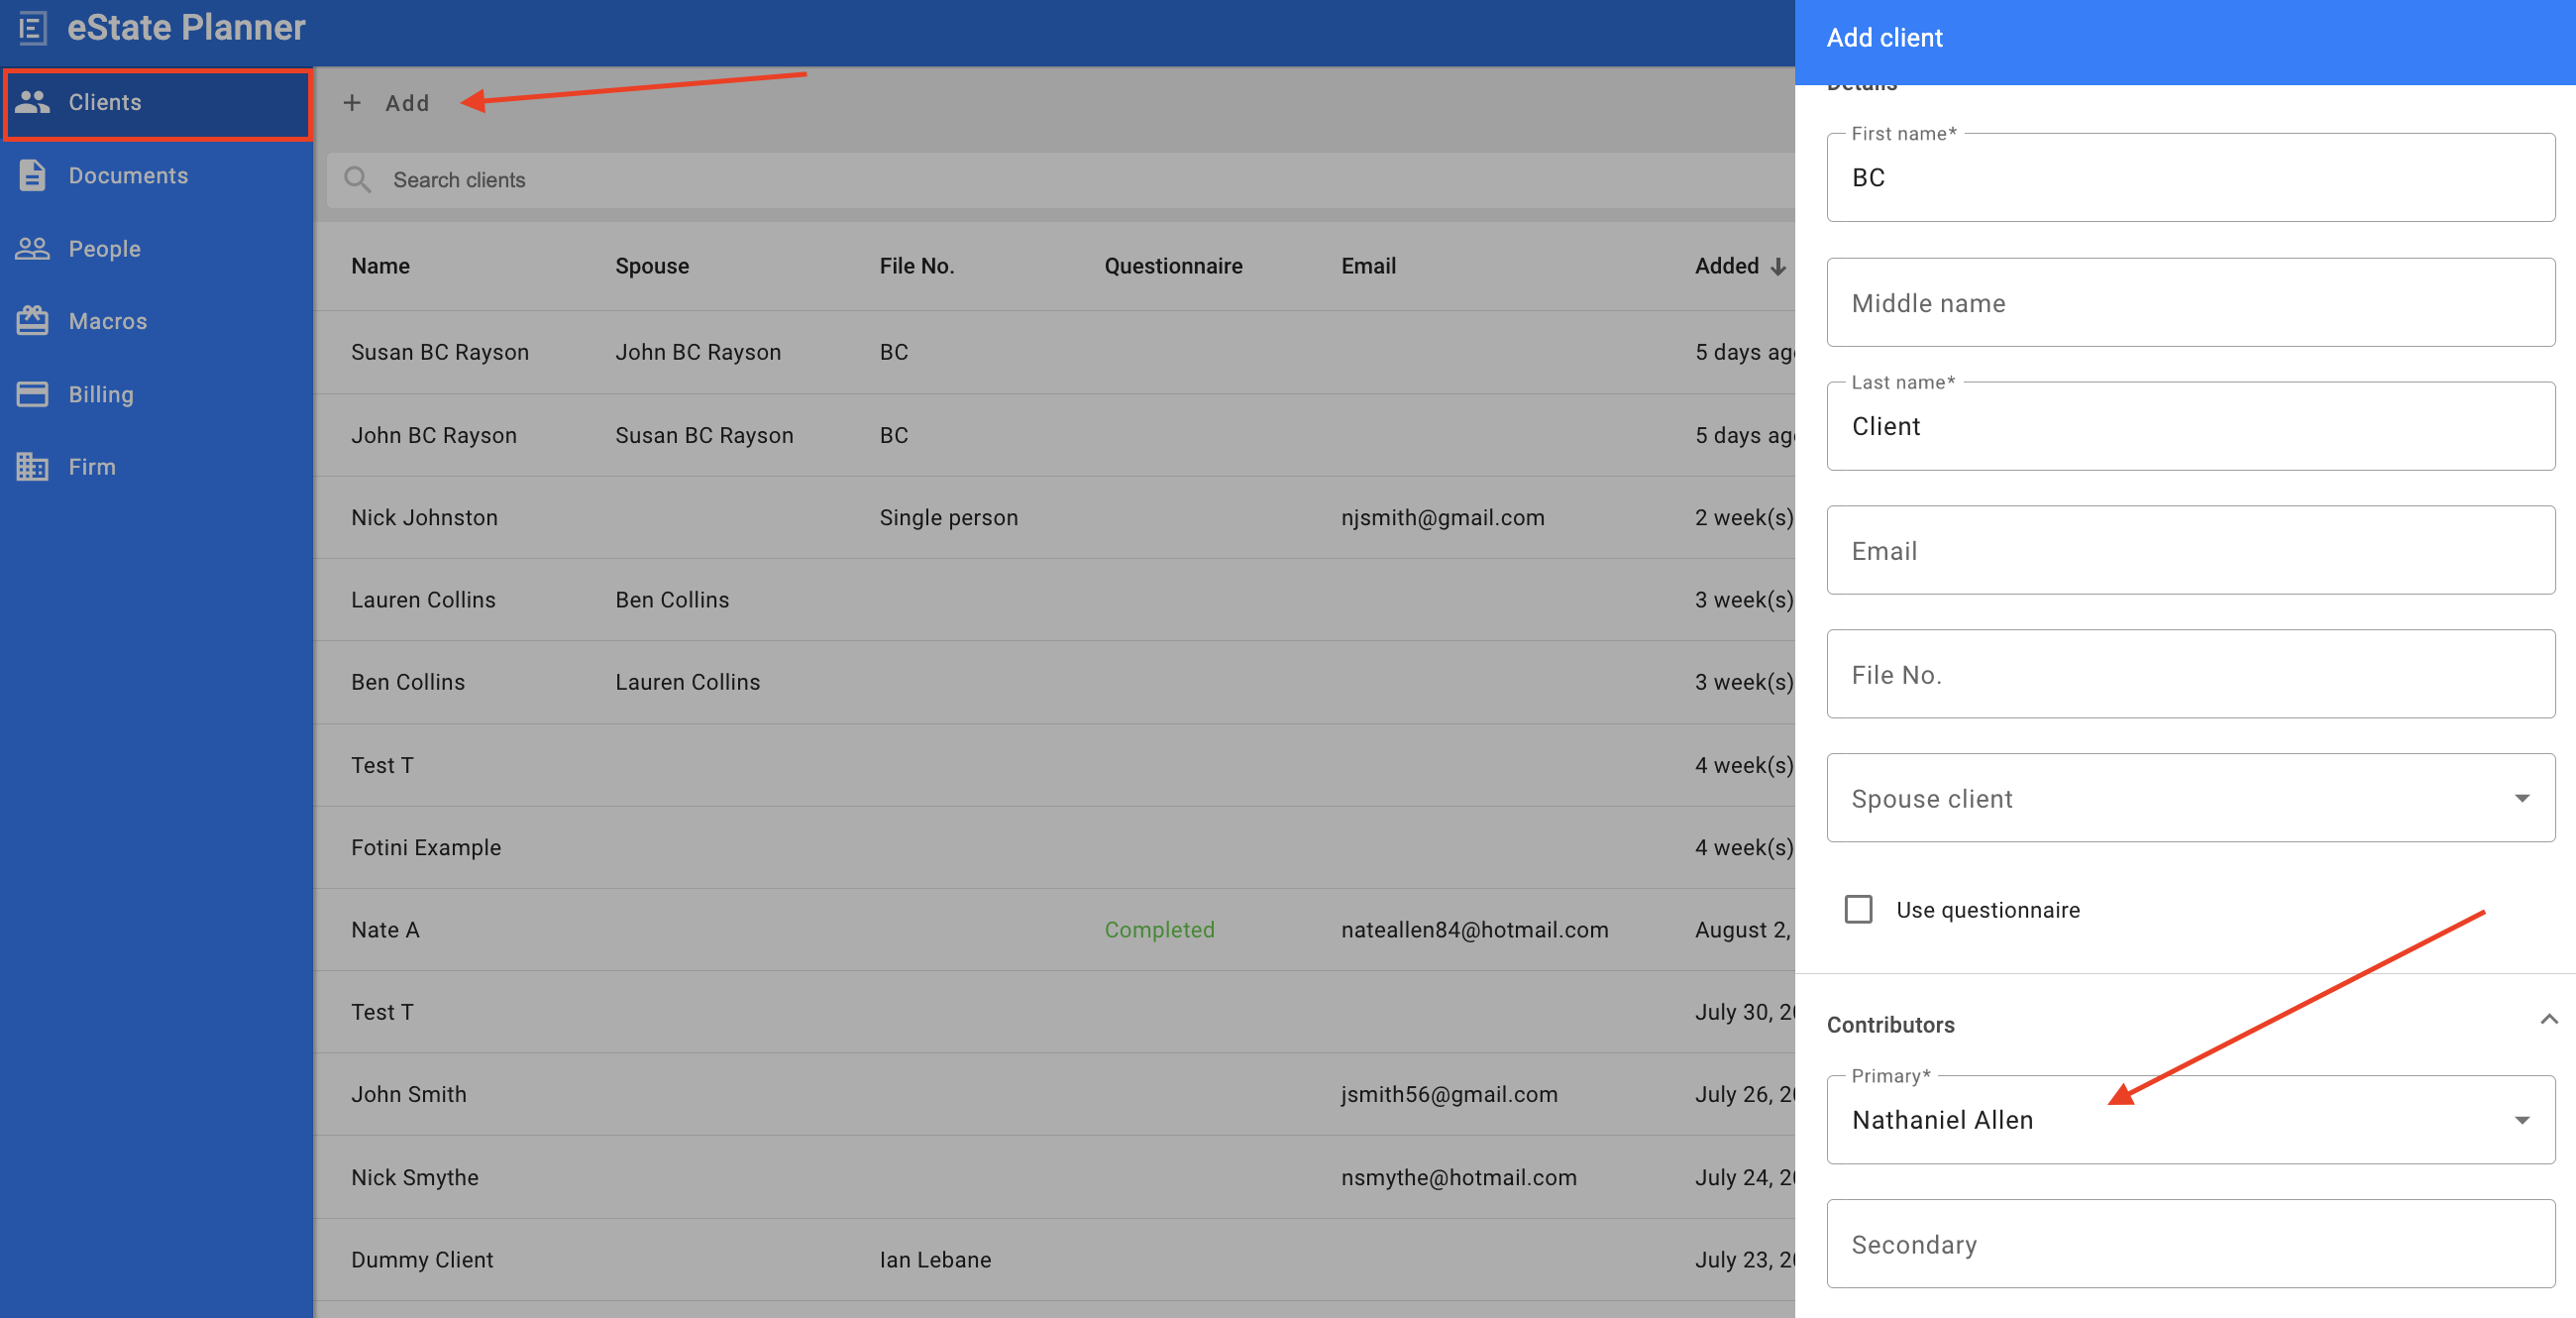Click the eState Planner logo icon
The image size is (2576, 1318).
[31, 27]
